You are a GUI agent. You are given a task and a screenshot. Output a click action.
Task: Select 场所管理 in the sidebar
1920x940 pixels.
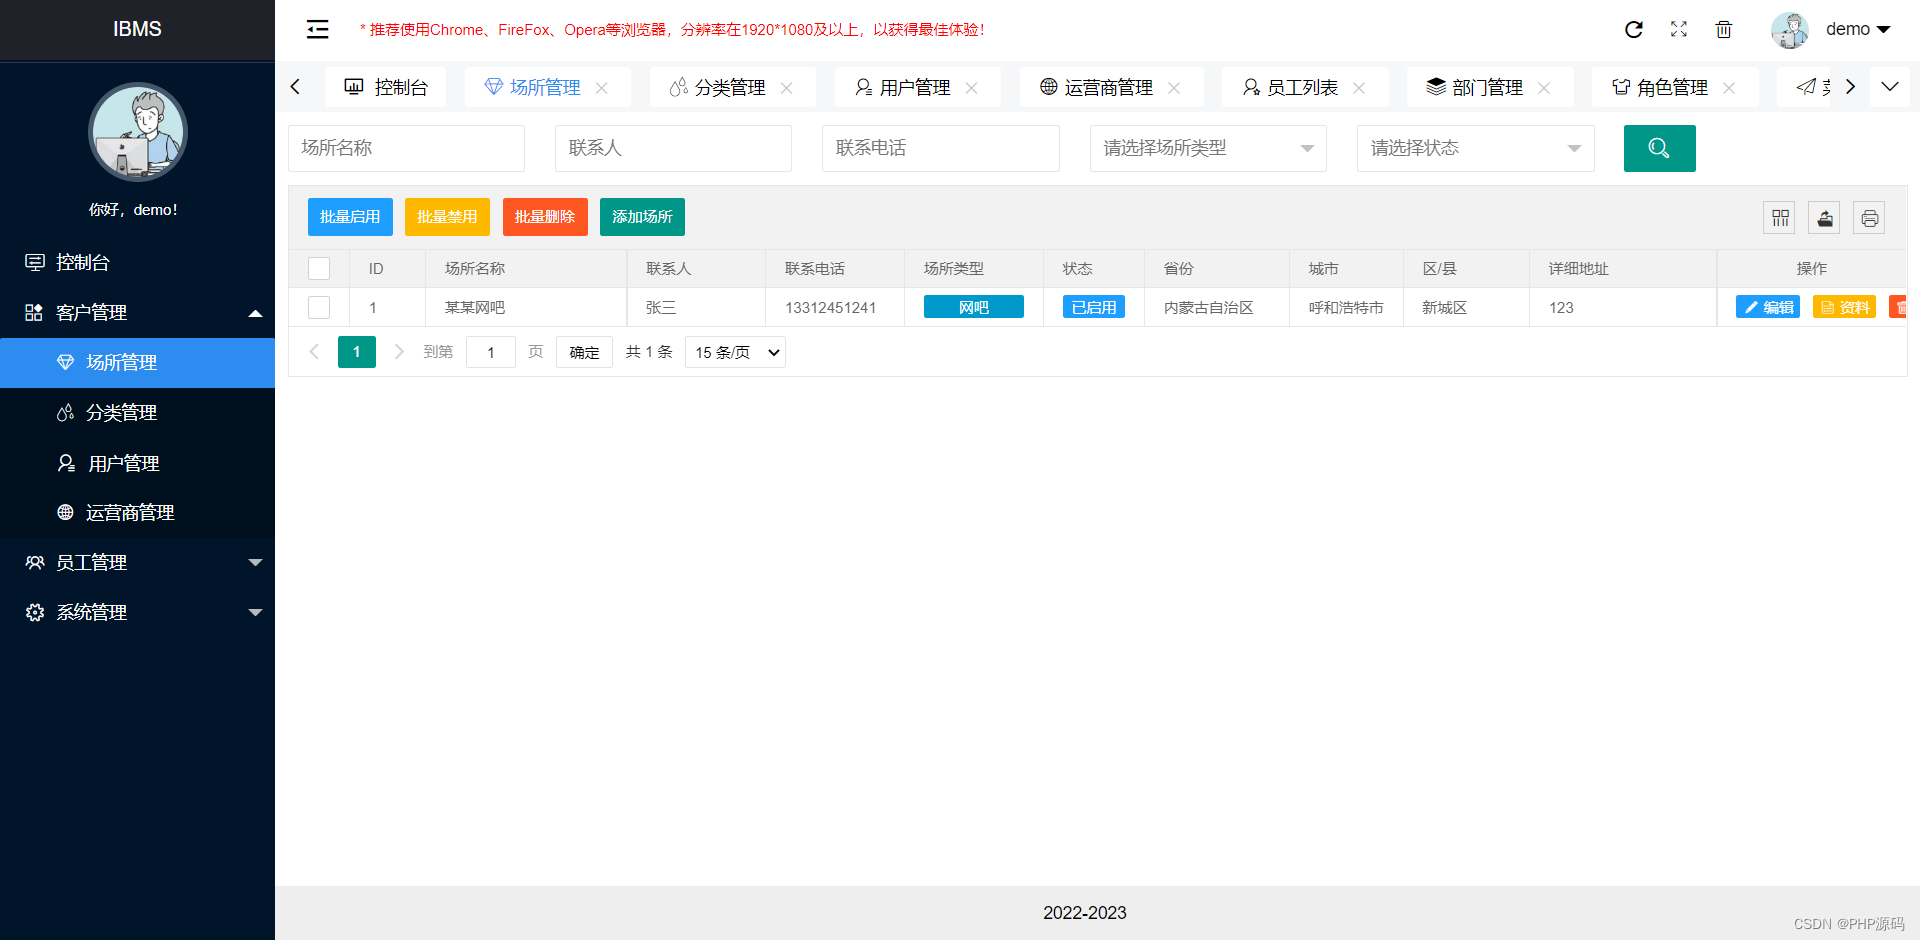coord(137,362)
